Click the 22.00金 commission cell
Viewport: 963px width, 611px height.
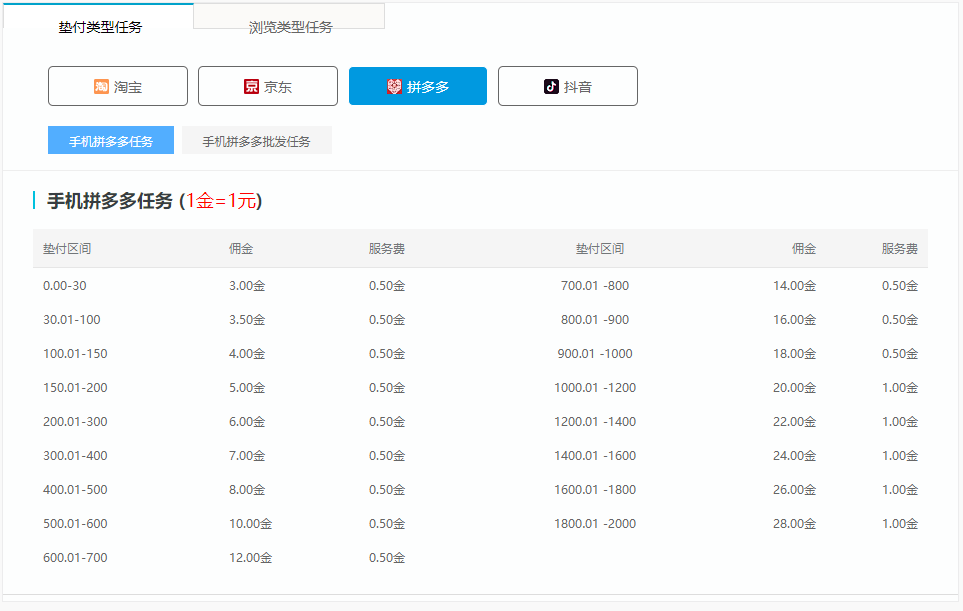(794, 422)
